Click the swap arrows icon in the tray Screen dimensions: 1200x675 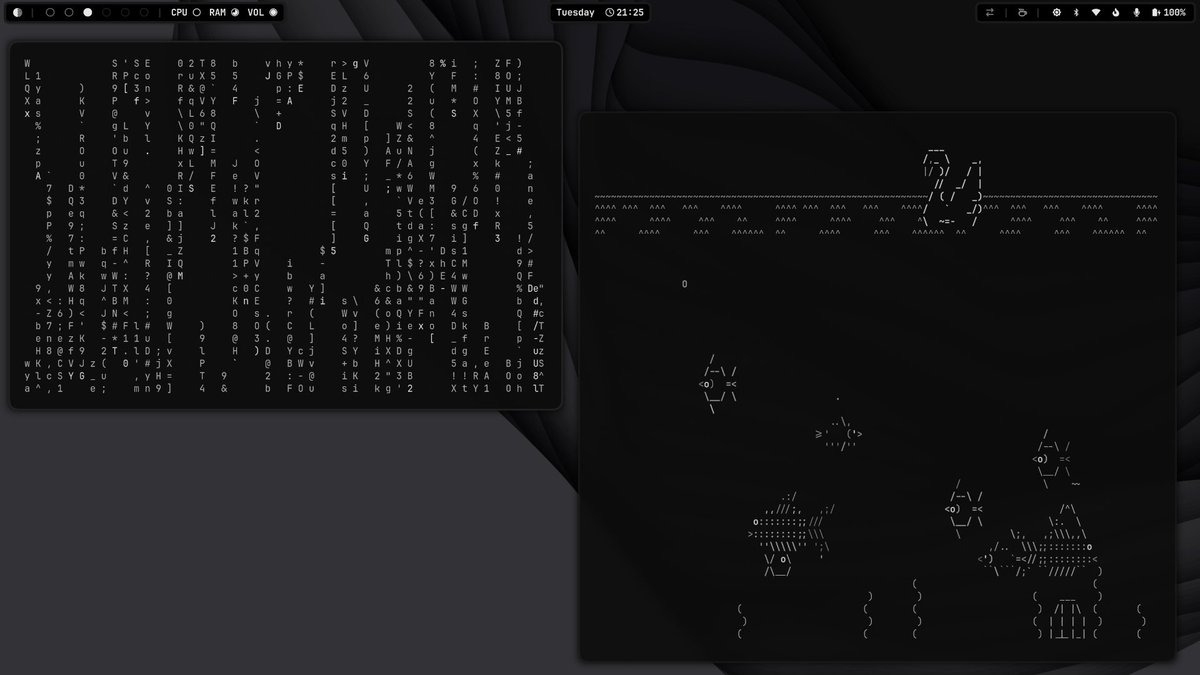tap(990, 12)
